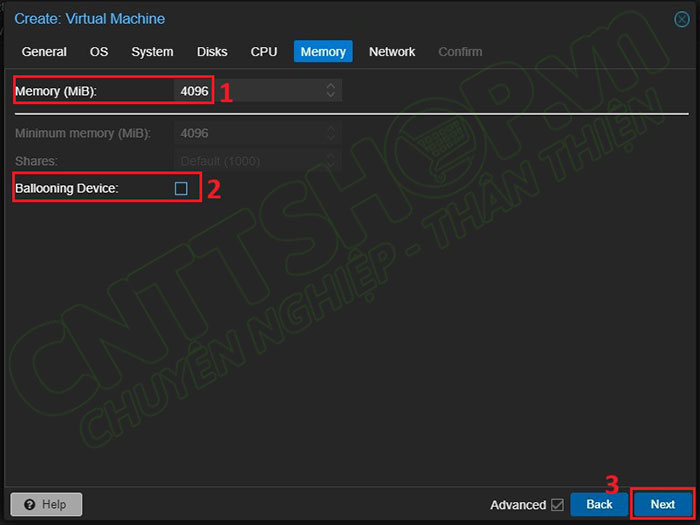700x525 pixels.
Task: Click the Minimum memory spinner arrows
Action: tap(331, 133)
